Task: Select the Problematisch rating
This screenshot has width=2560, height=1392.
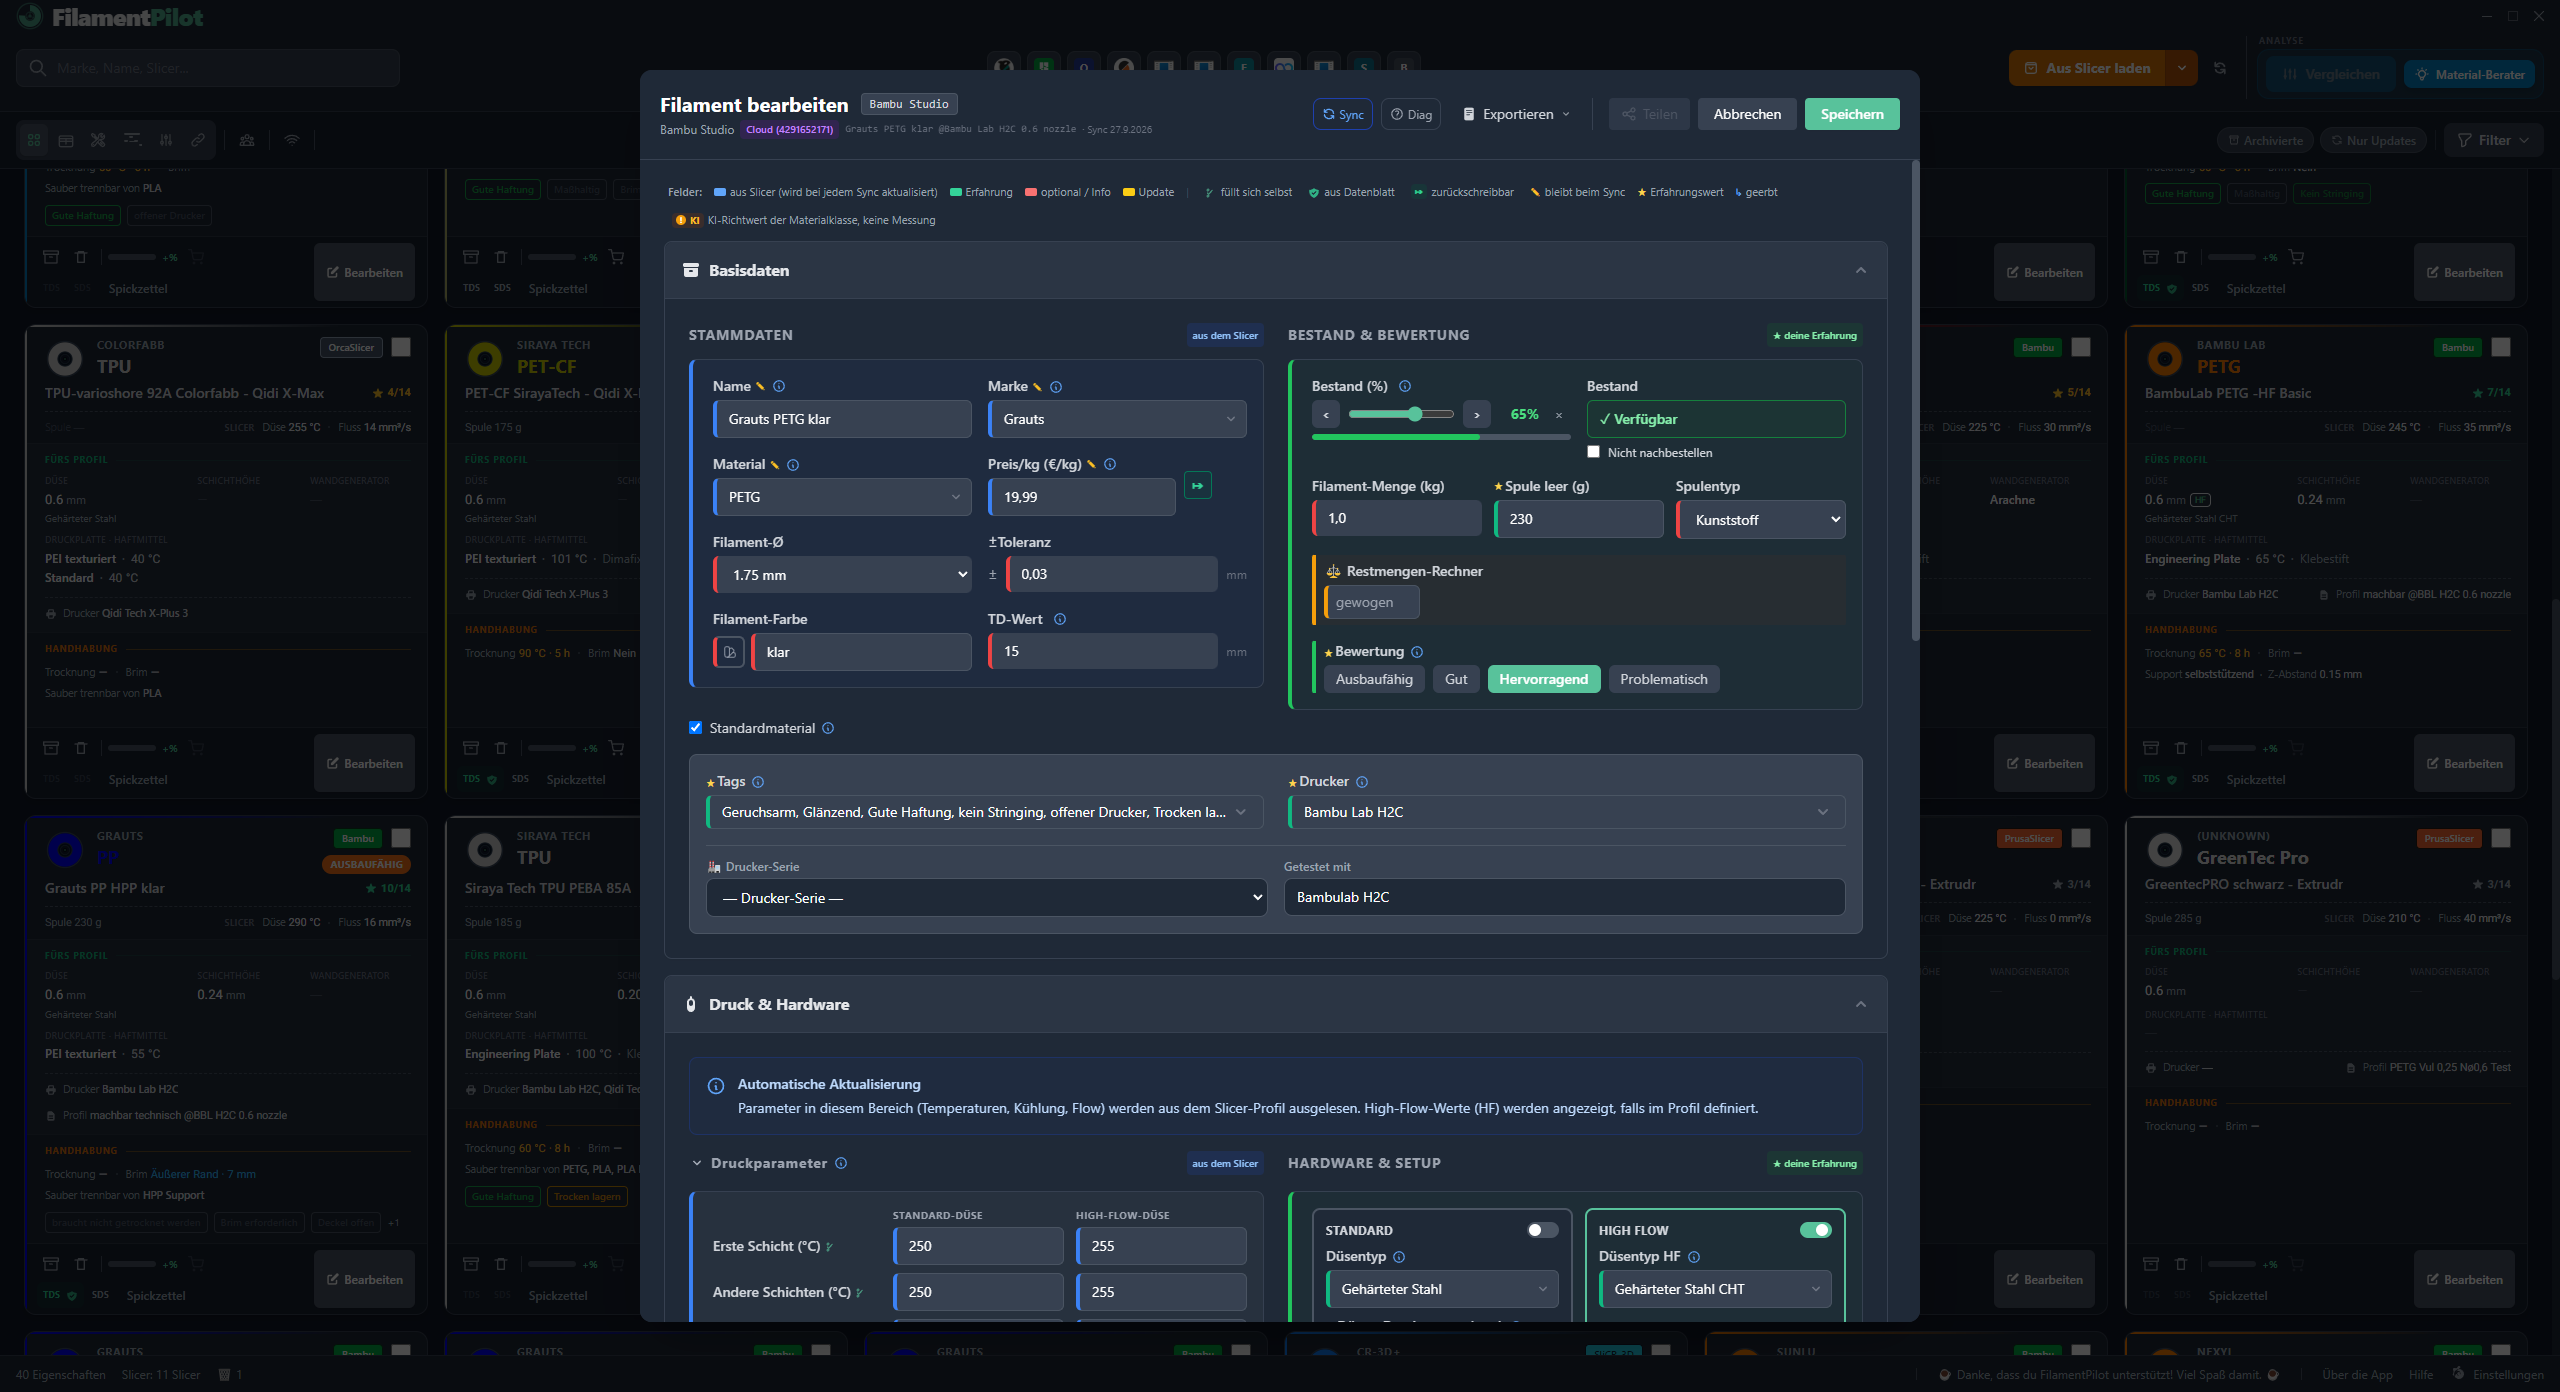Action: click(x=1664, y=679)
